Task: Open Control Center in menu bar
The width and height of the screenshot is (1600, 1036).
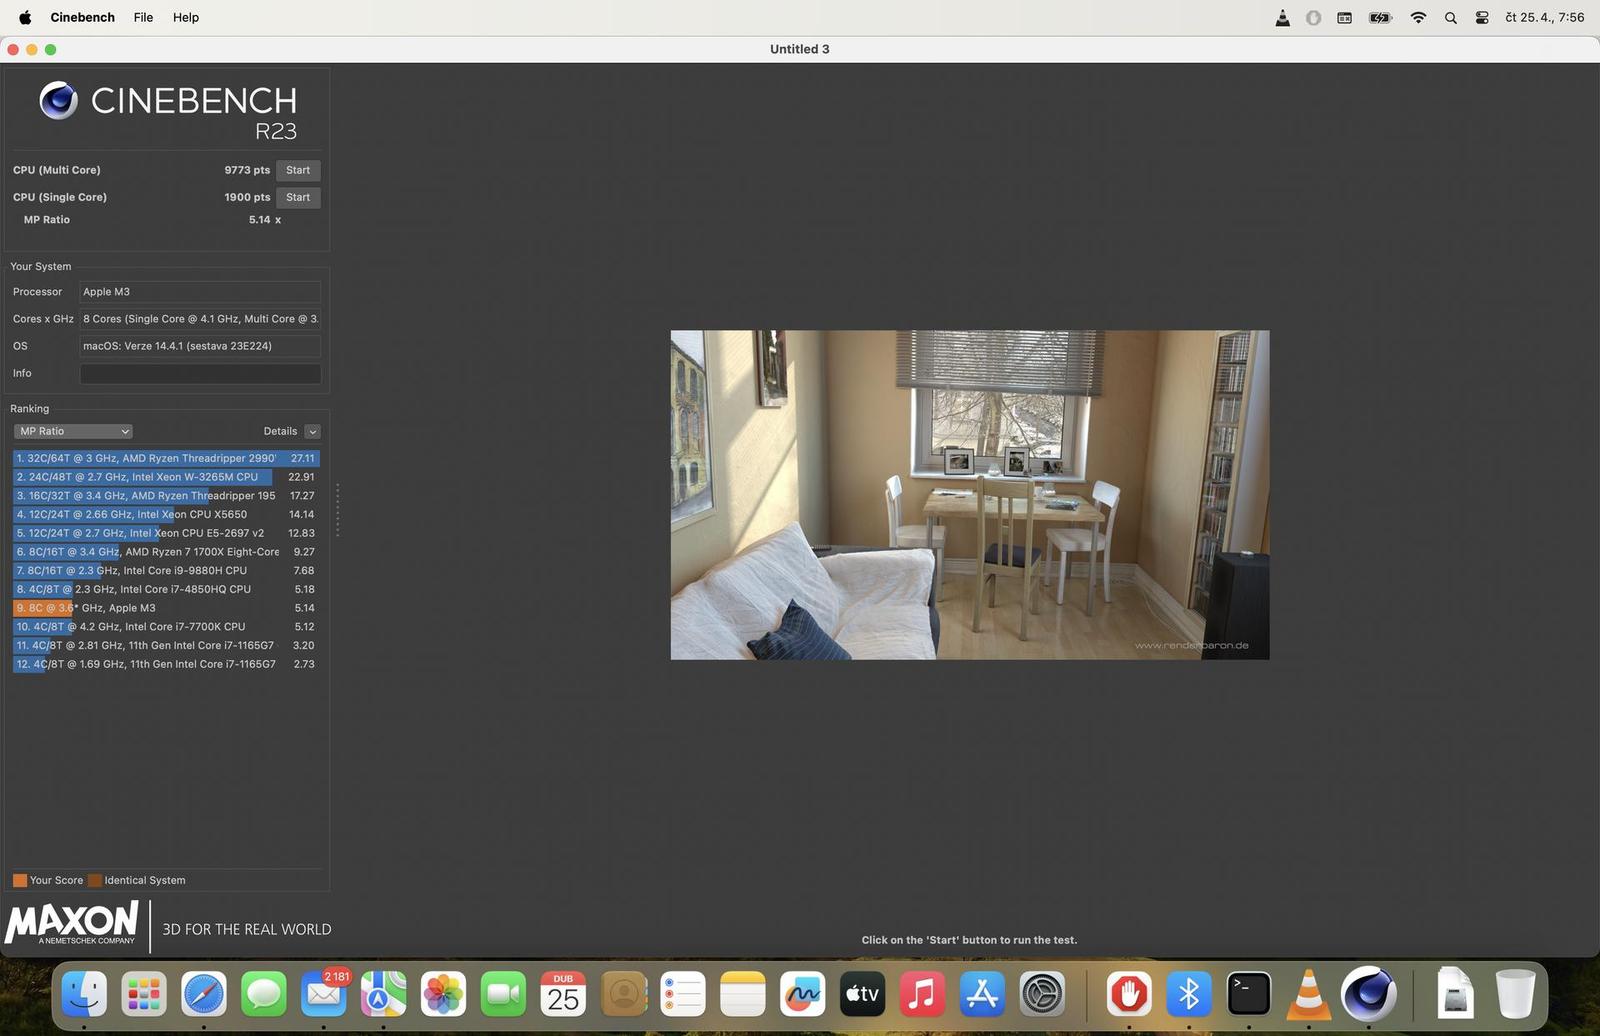Action: tap(1482, 18)
